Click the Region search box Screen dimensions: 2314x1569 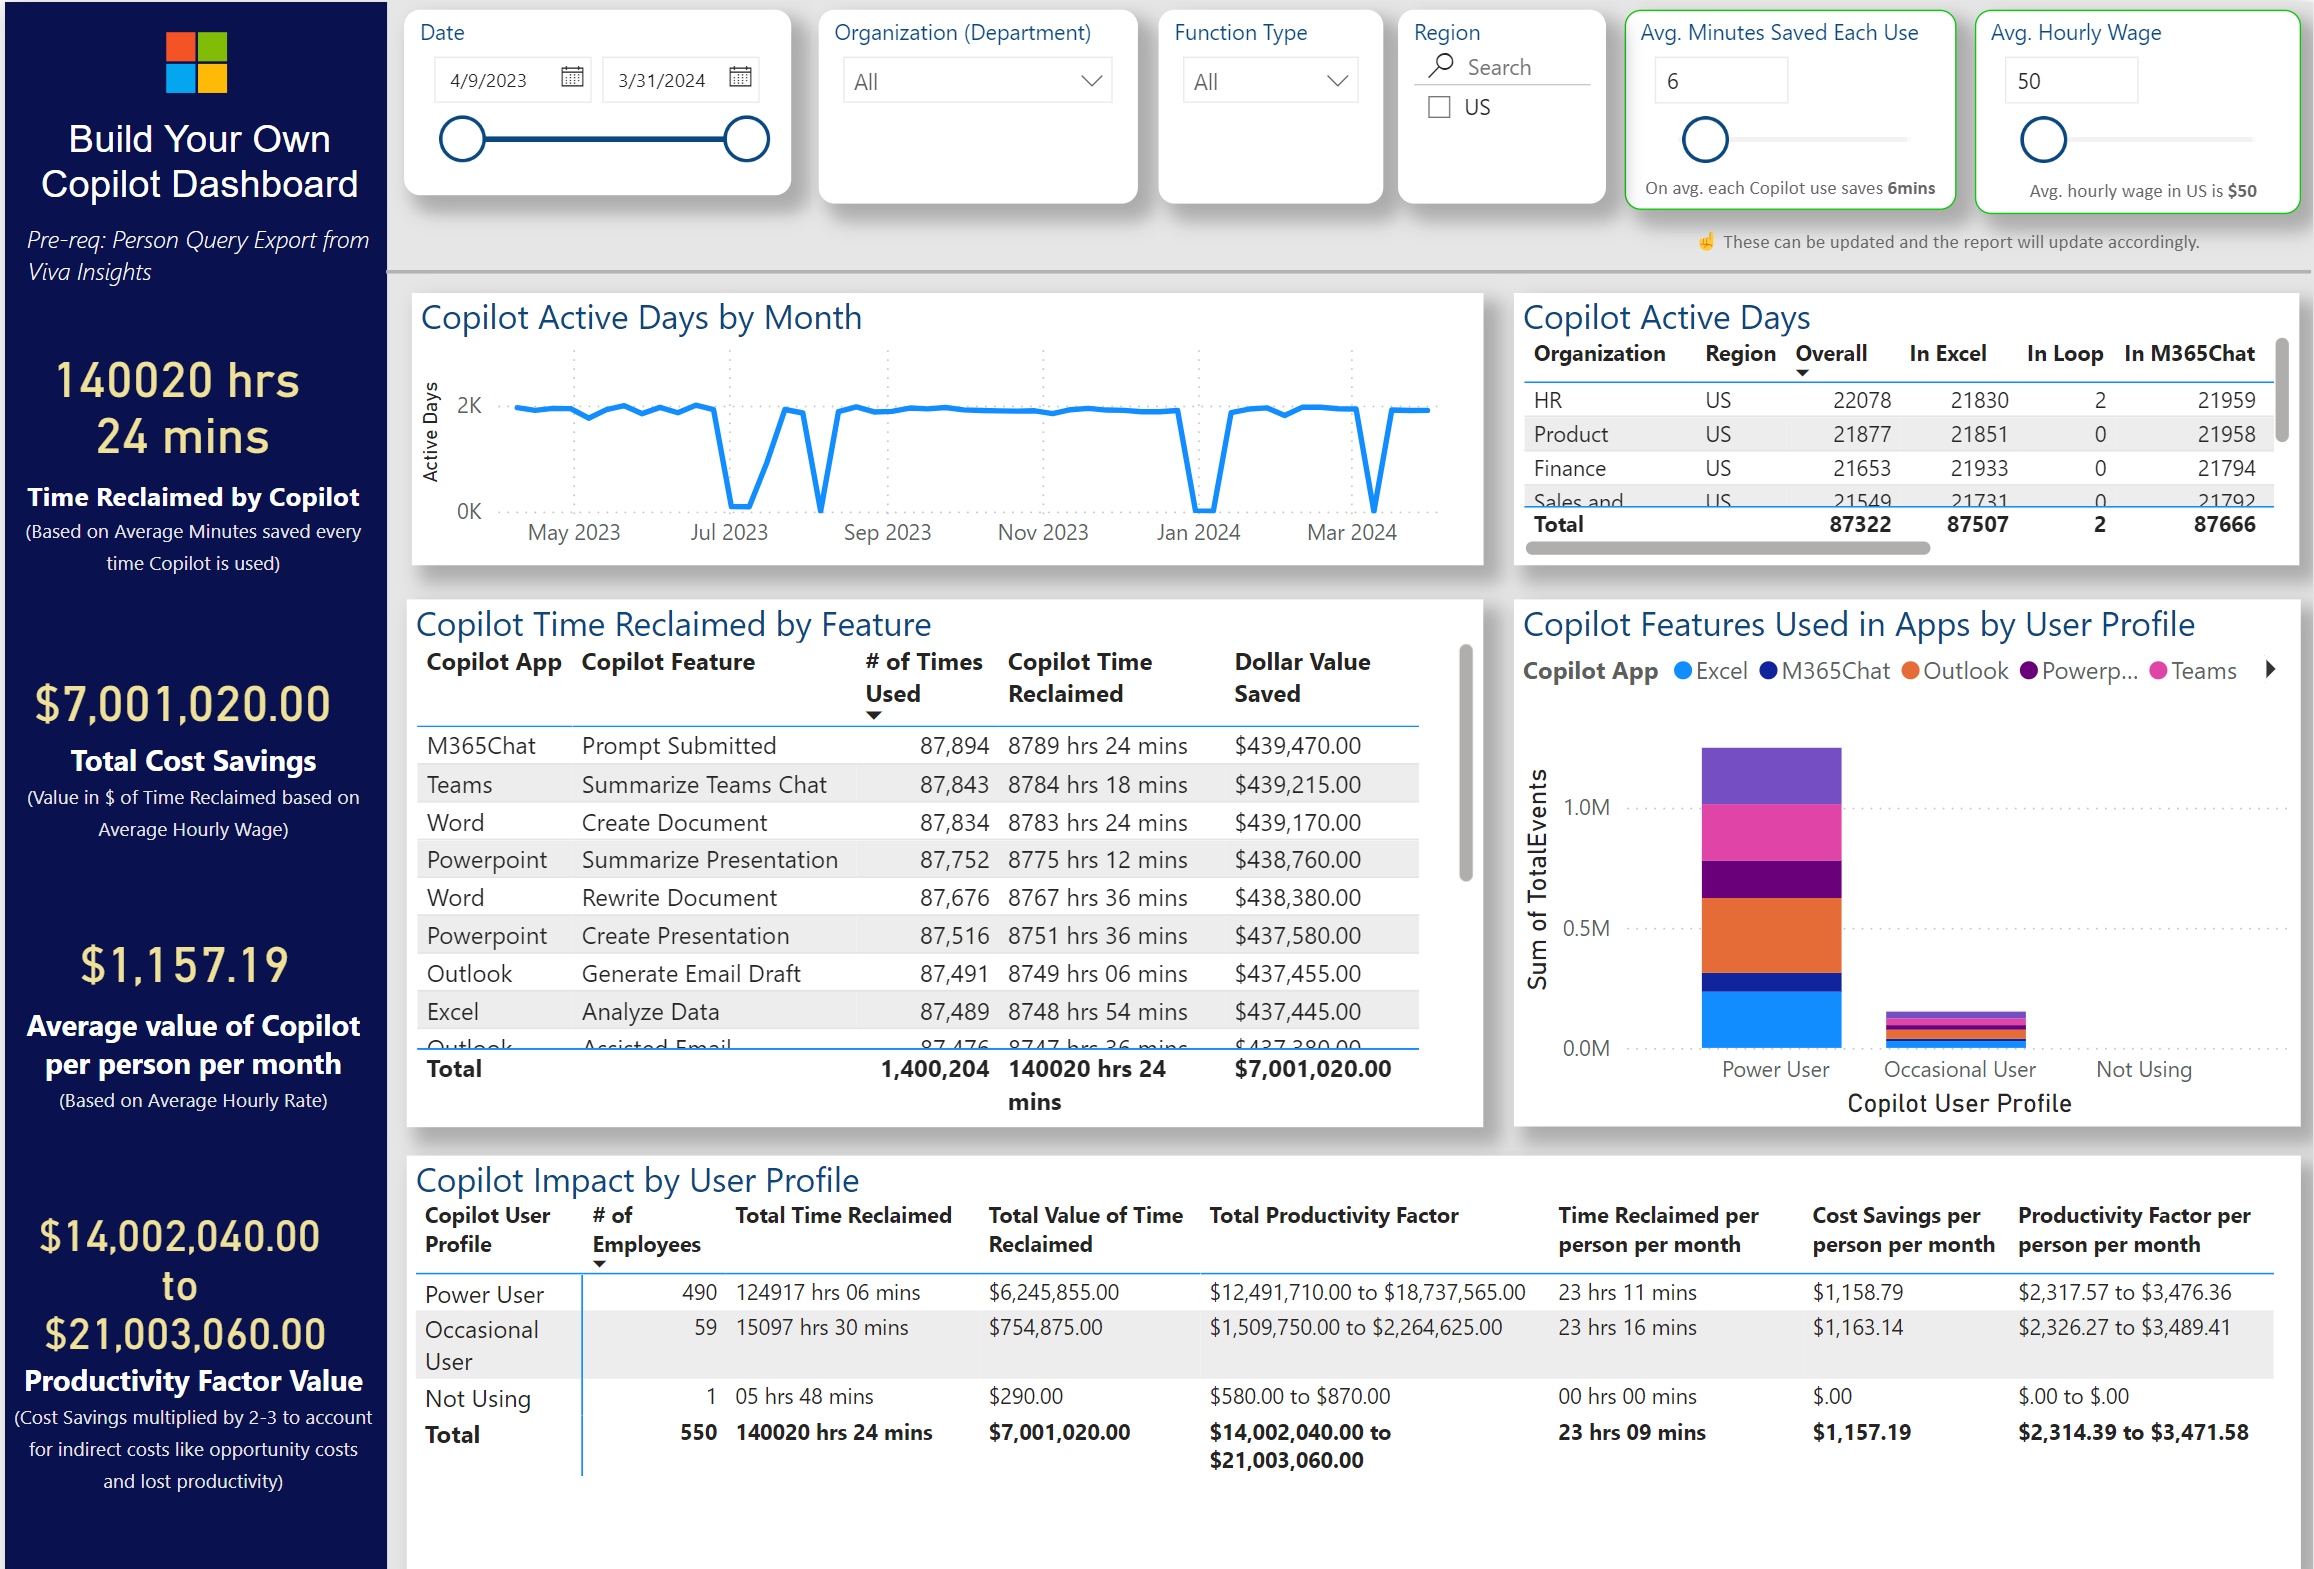[x=1504, y=67]
